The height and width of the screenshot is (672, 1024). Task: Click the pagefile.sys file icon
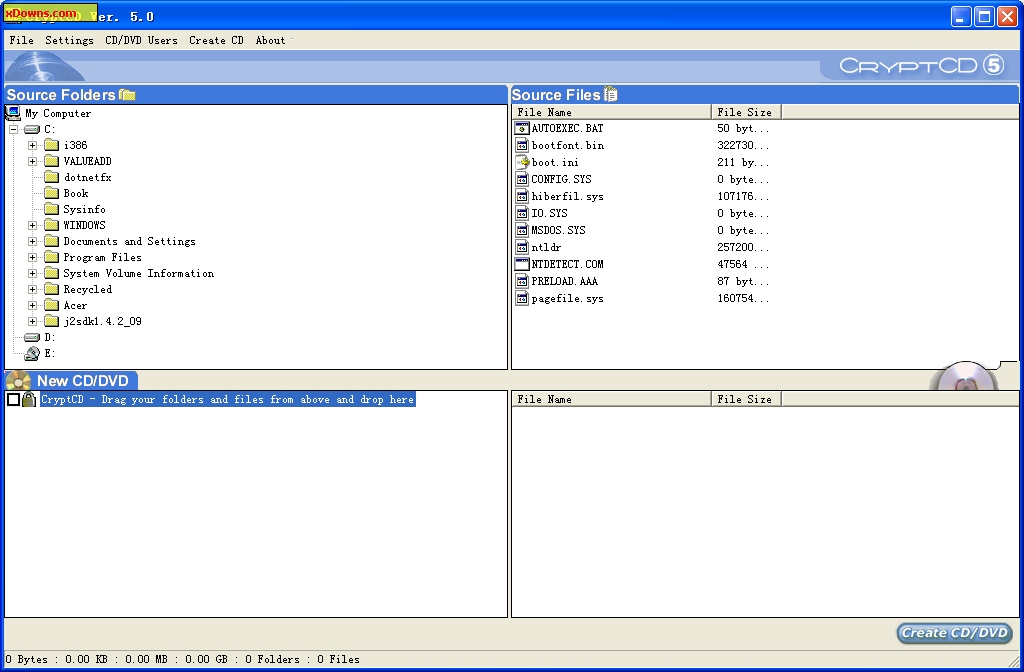pos(522,298)
